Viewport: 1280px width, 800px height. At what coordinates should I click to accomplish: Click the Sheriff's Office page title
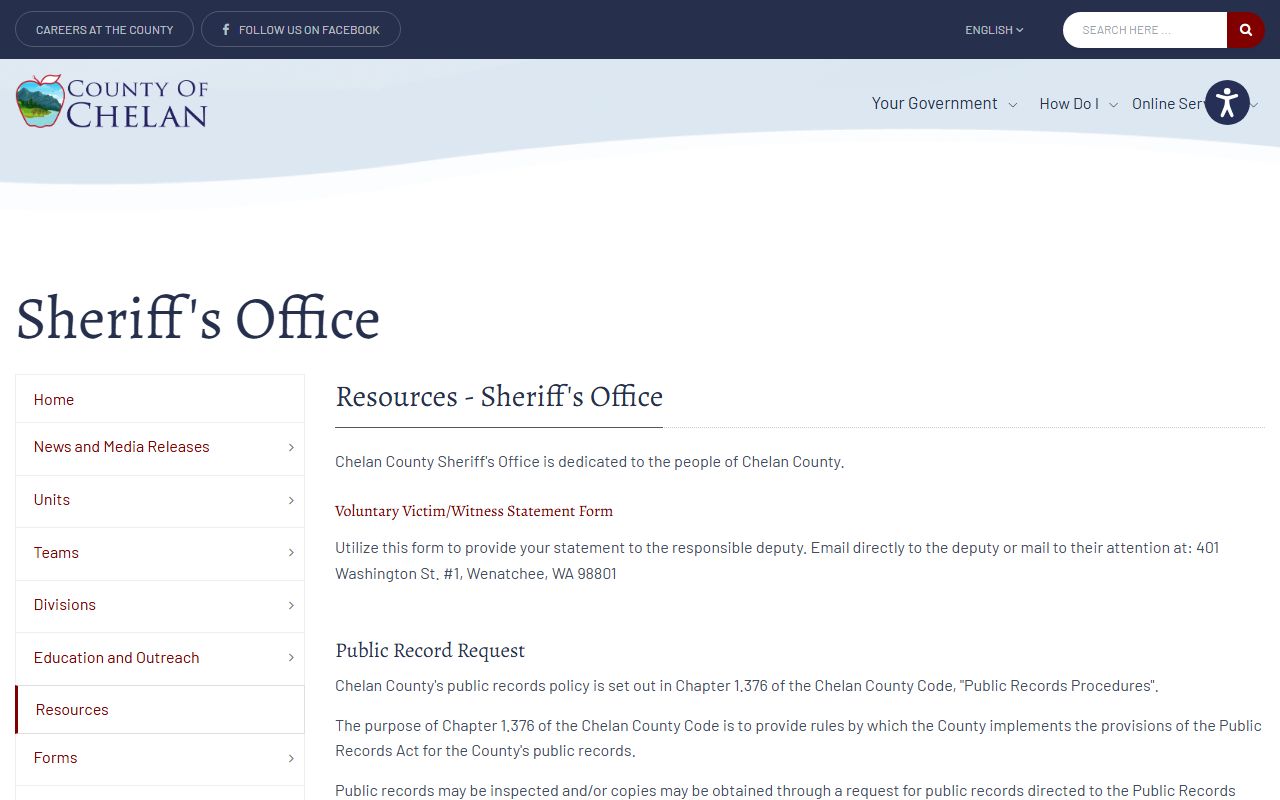point(198,319)
